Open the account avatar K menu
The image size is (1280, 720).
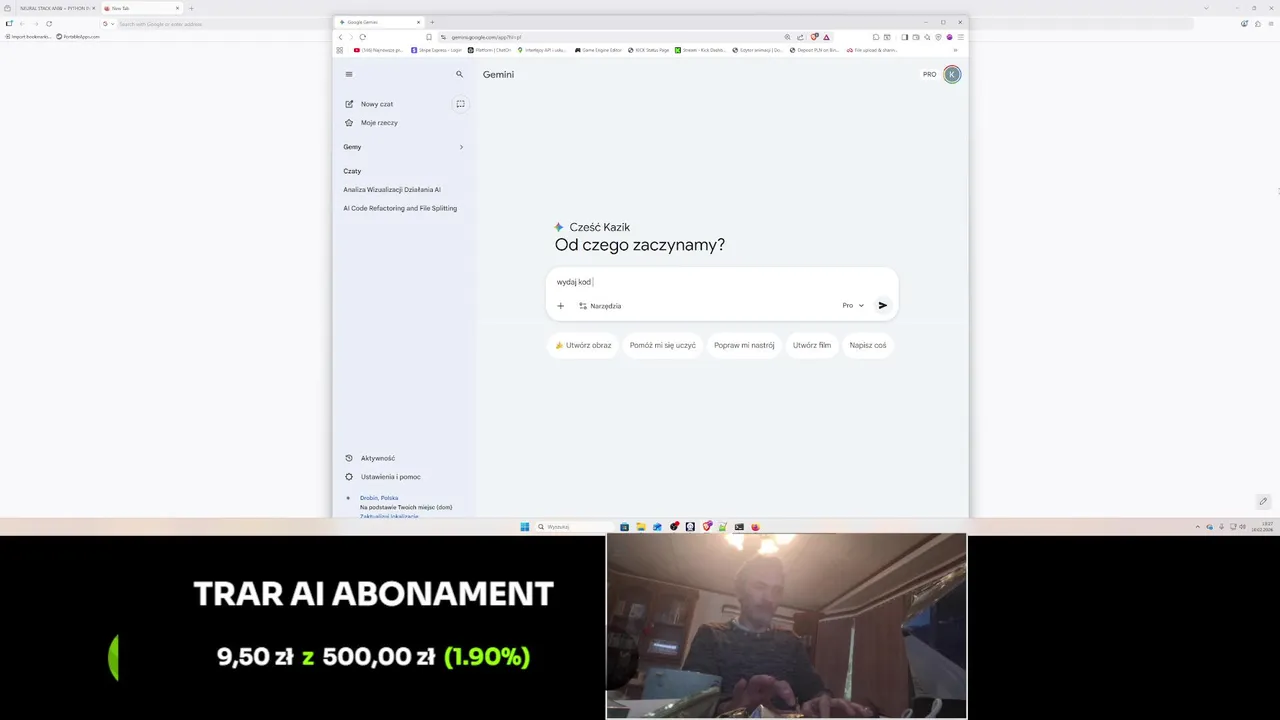pyautogui.click(x=952, y=74)
